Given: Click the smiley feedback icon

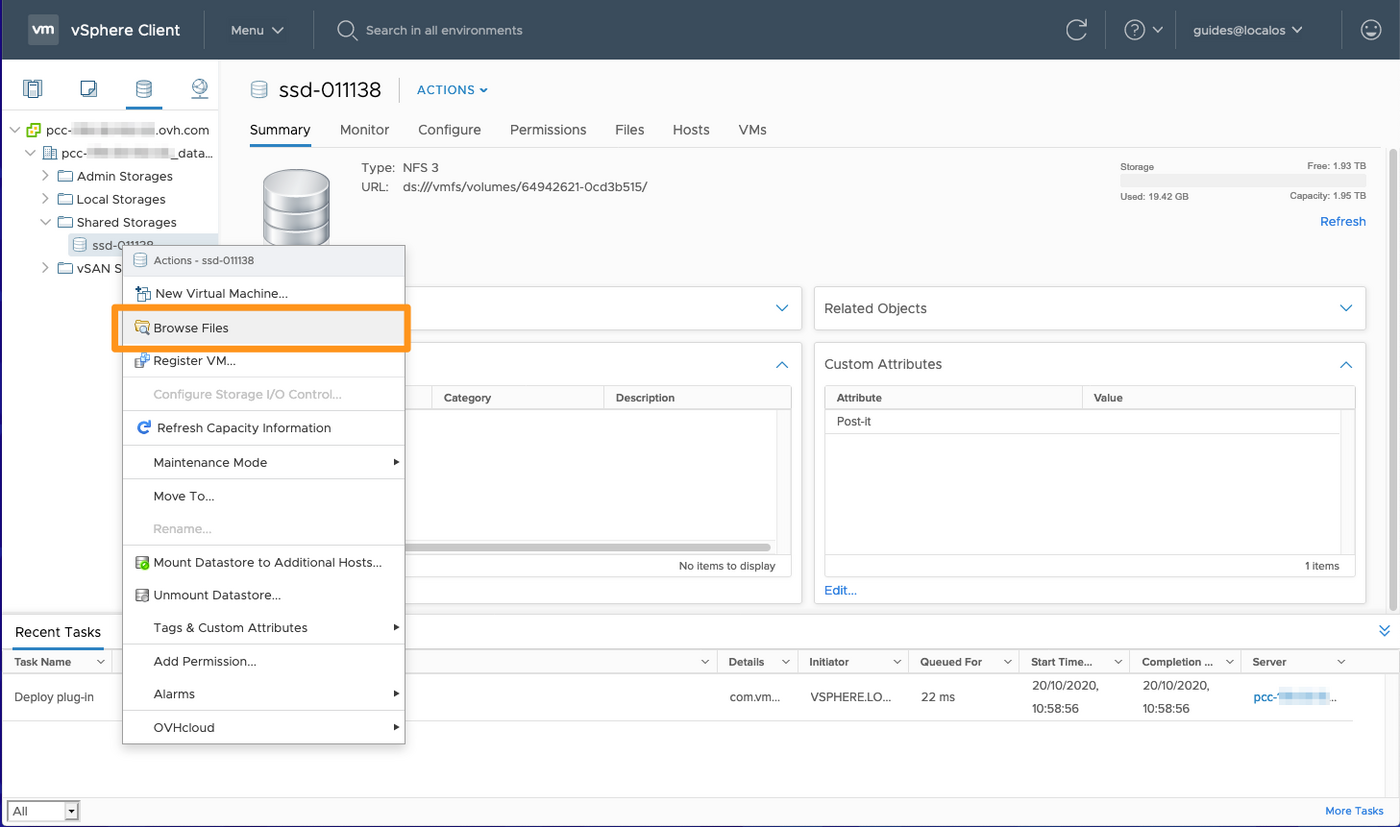Looking at the screenshot, I should tap(1371, 30).
